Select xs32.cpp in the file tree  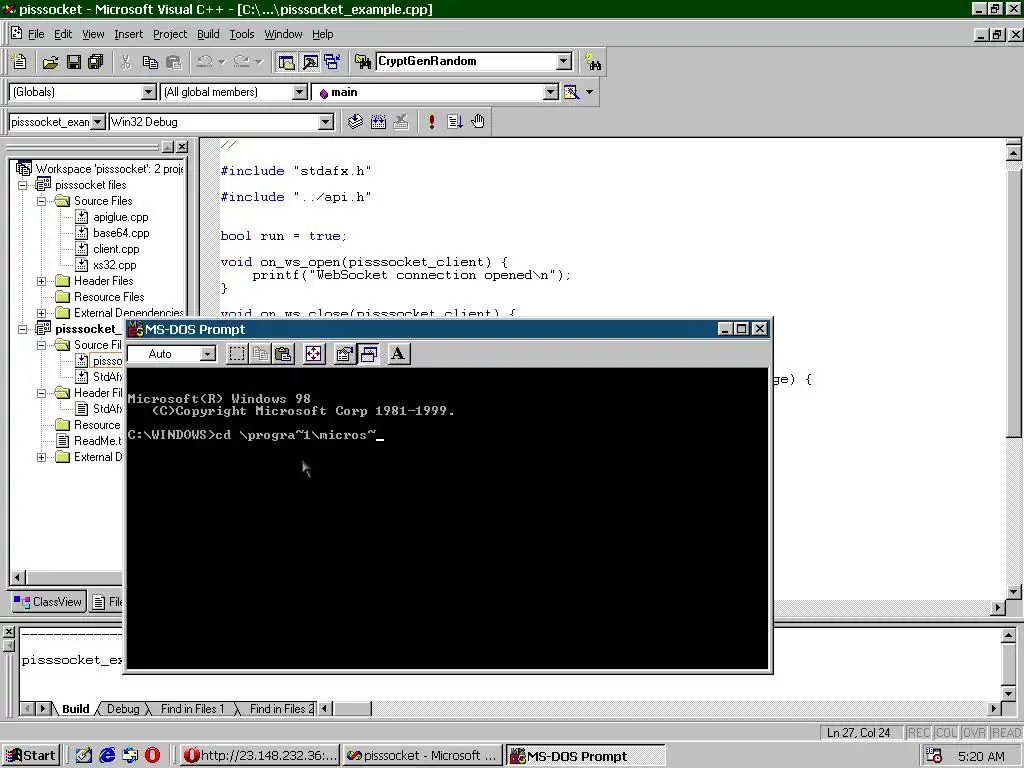(115, 265)
